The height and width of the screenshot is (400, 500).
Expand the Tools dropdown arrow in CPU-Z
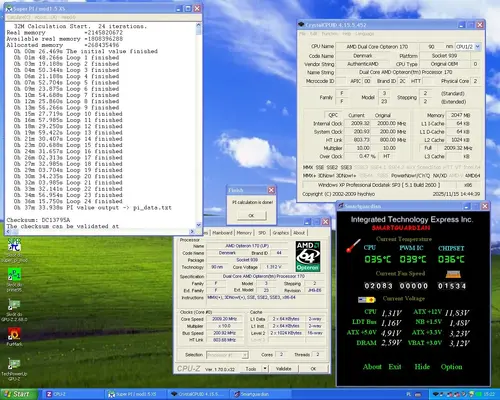point(265,369)
